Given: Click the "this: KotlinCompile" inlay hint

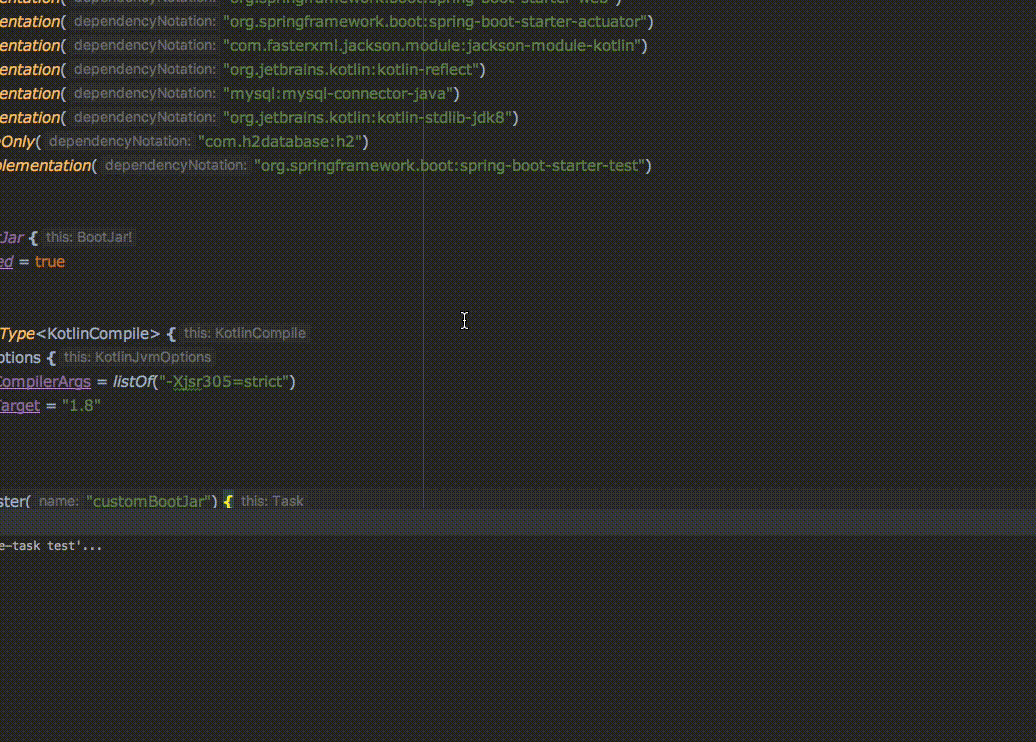Looking at the screenshot, I should [244, 333].
